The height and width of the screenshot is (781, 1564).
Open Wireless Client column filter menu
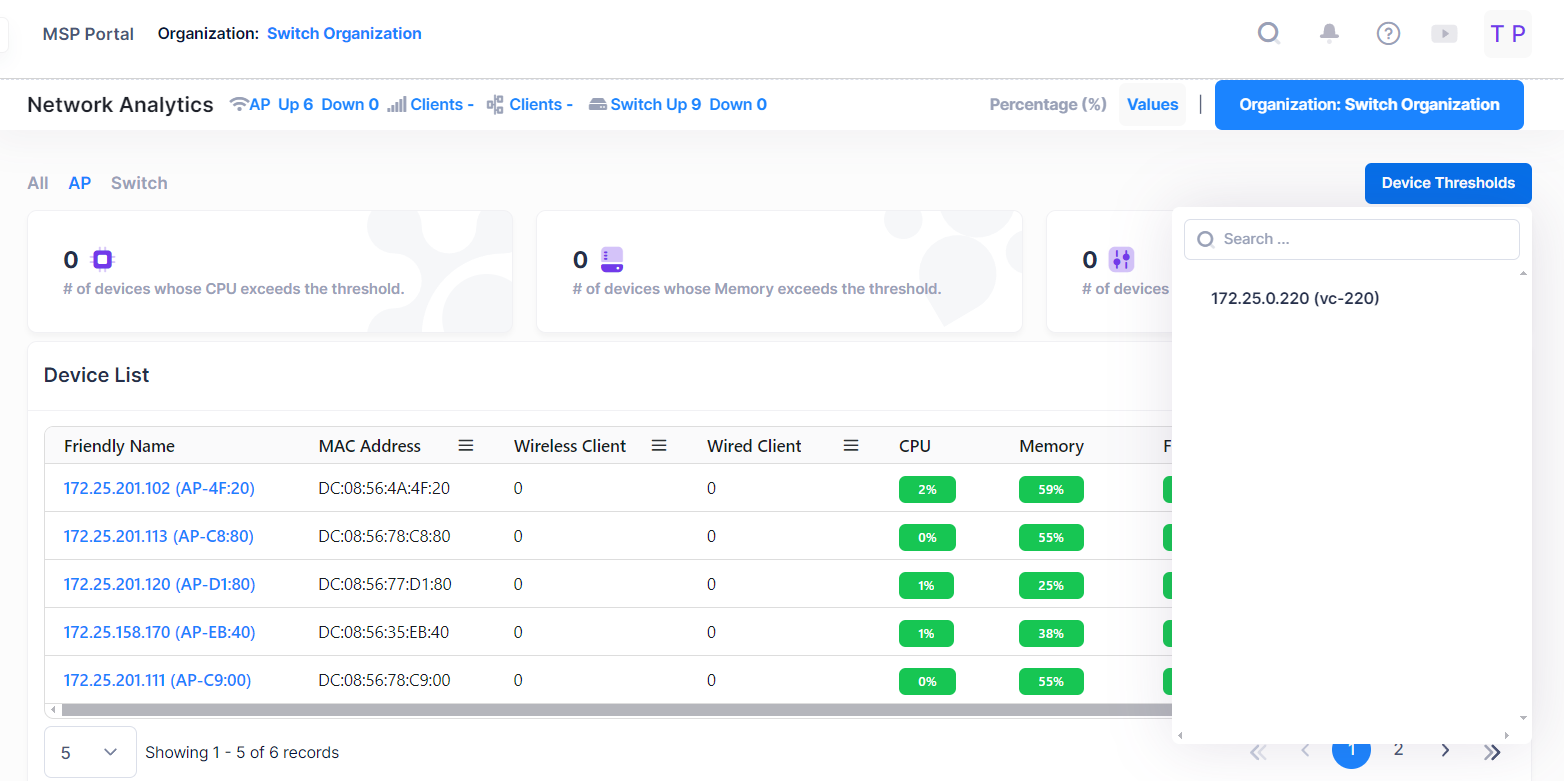tap(659, 445)
